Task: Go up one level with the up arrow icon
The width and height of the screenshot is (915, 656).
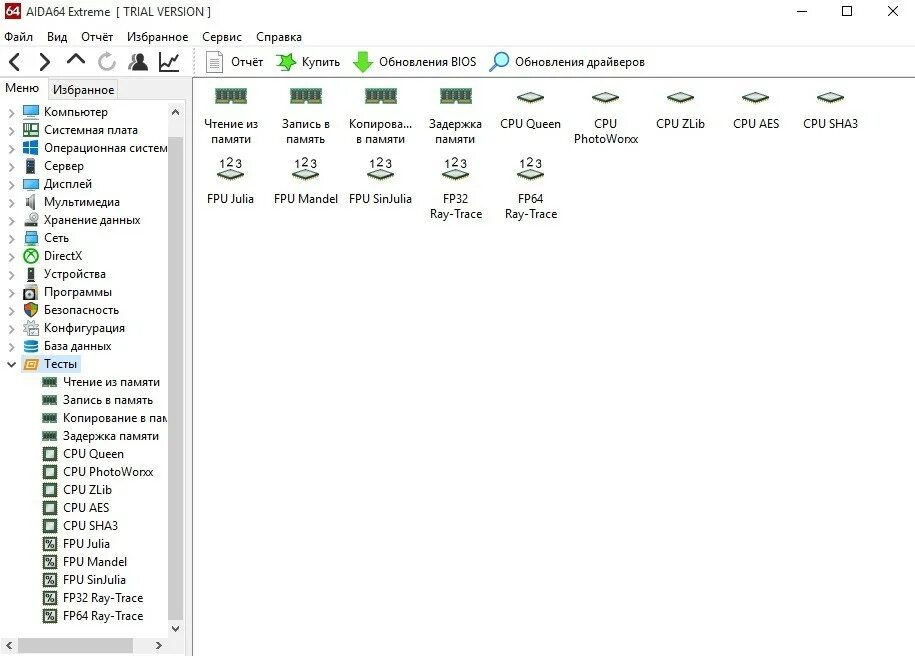Action: [76, 60]
